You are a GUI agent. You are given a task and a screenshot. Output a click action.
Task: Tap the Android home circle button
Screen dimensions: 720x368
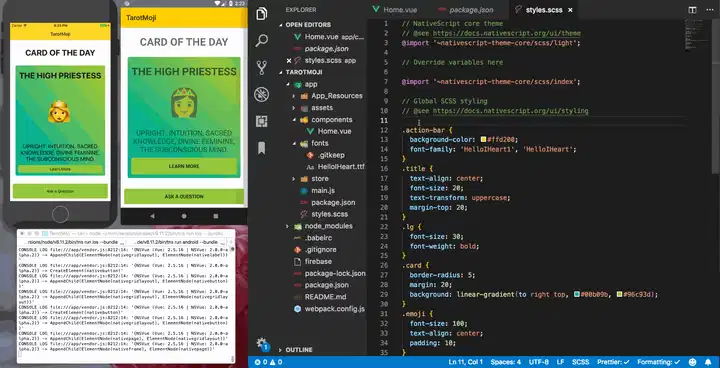click(184, 216)
